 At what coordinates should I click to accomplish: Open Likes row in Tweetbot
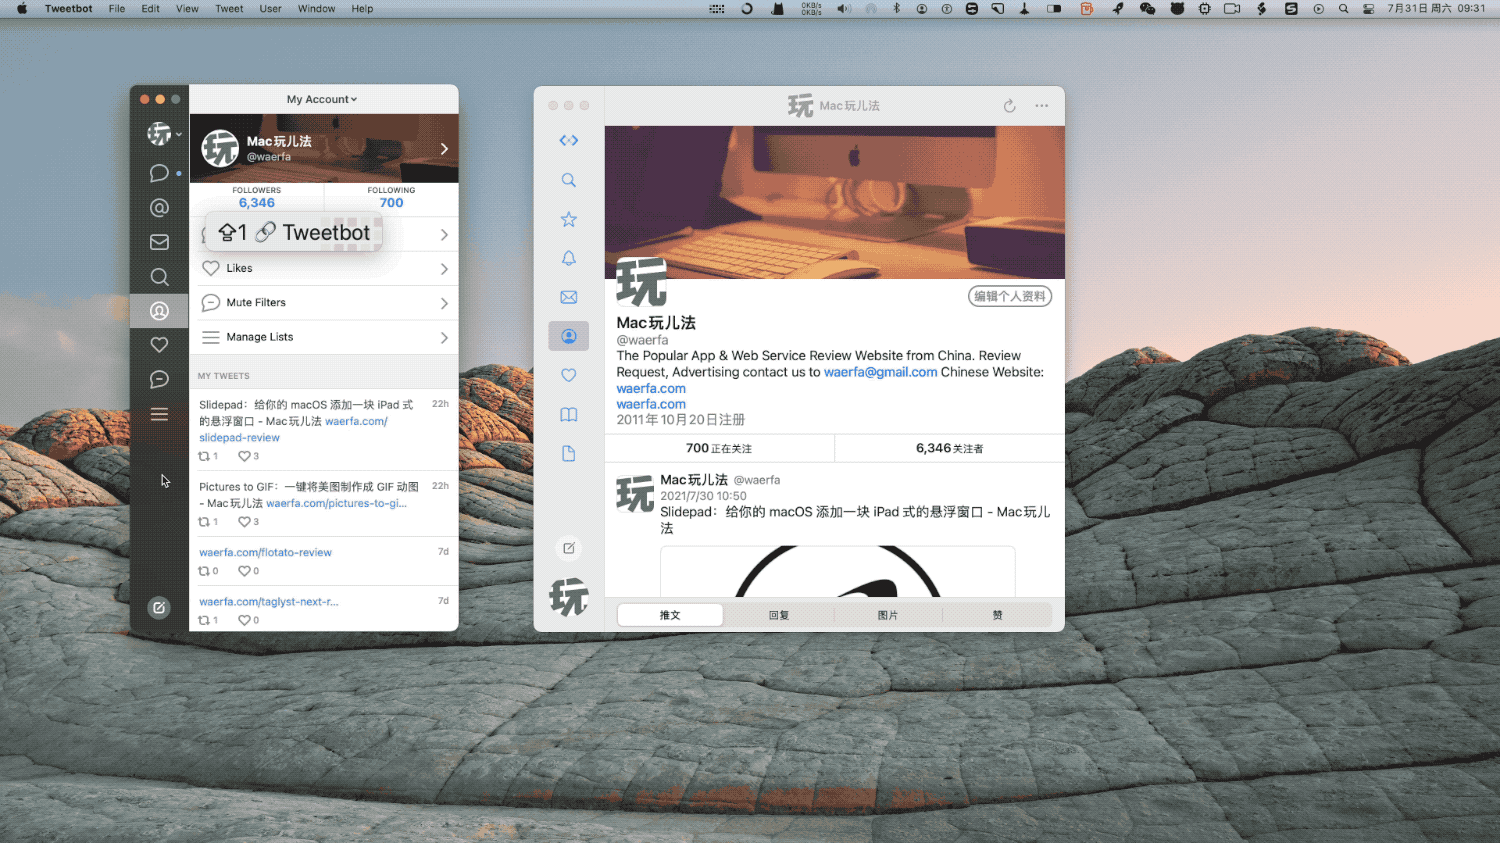[x=324, y=268]
